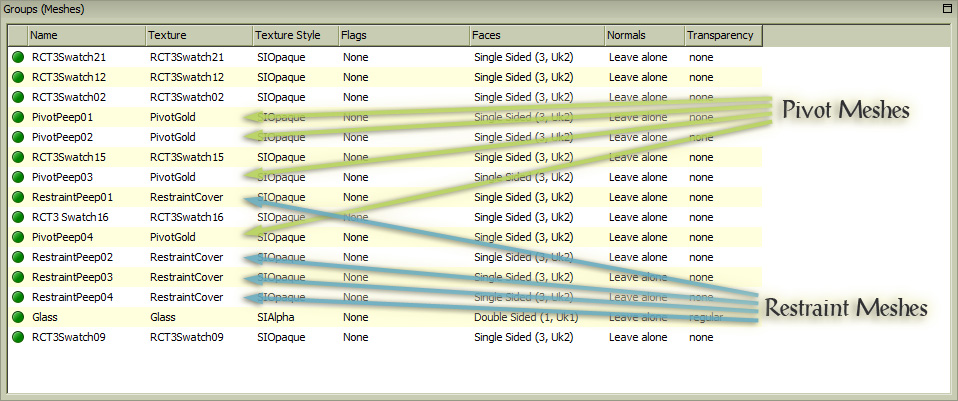Click the green icon beside RCT3Swatch15

[x=18, y=157]
